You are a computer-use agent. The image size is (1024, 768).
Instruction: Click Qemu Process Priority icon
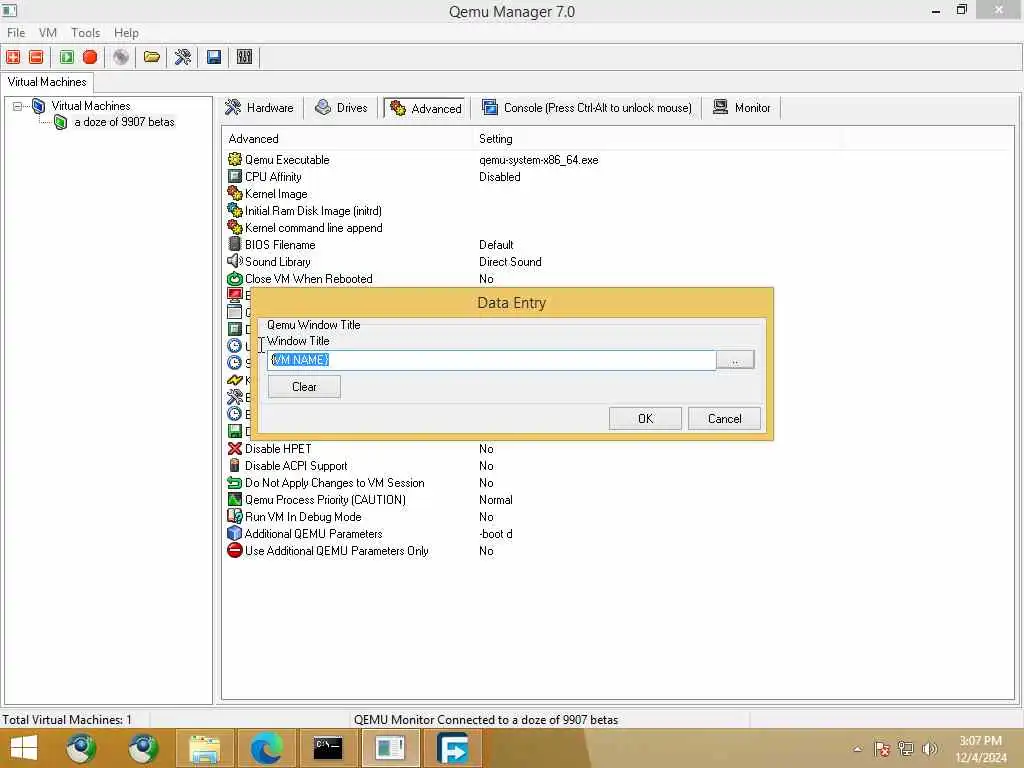coord(234,500)
